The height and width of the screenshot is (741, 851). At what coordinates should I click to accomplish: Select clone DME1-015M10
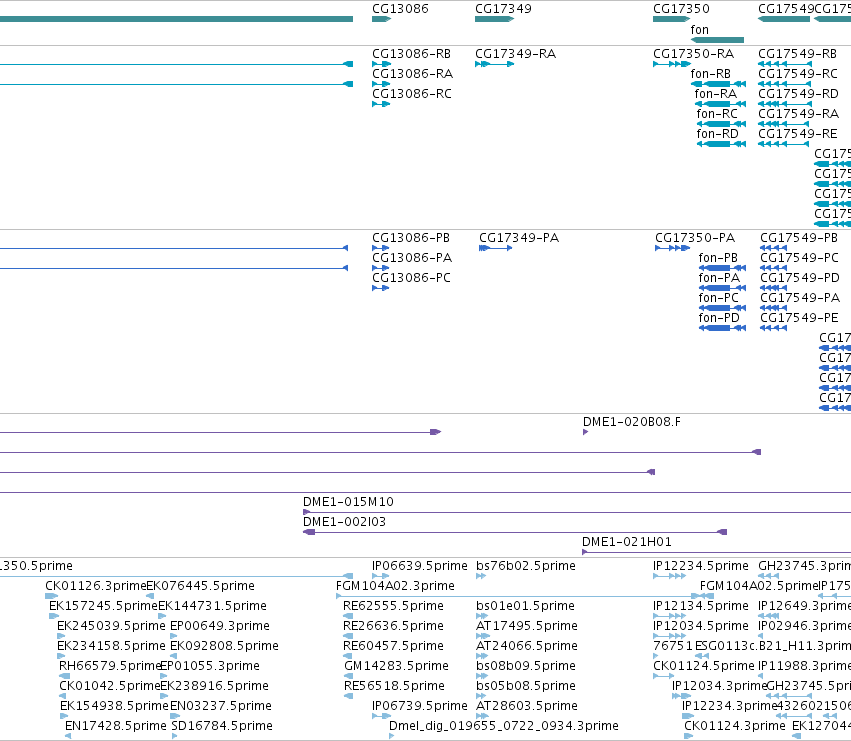(x=348, y=502)
